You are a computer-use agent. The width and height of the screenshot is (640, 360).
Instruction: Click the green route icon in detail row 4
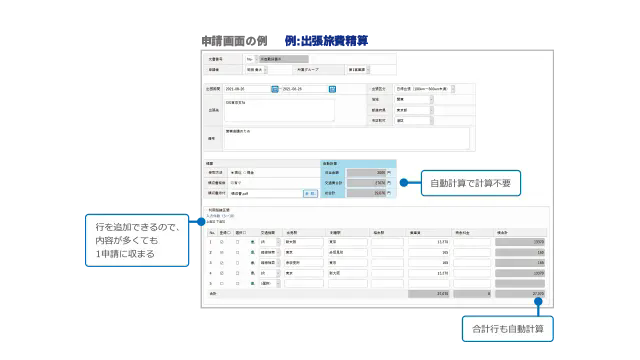253,273
